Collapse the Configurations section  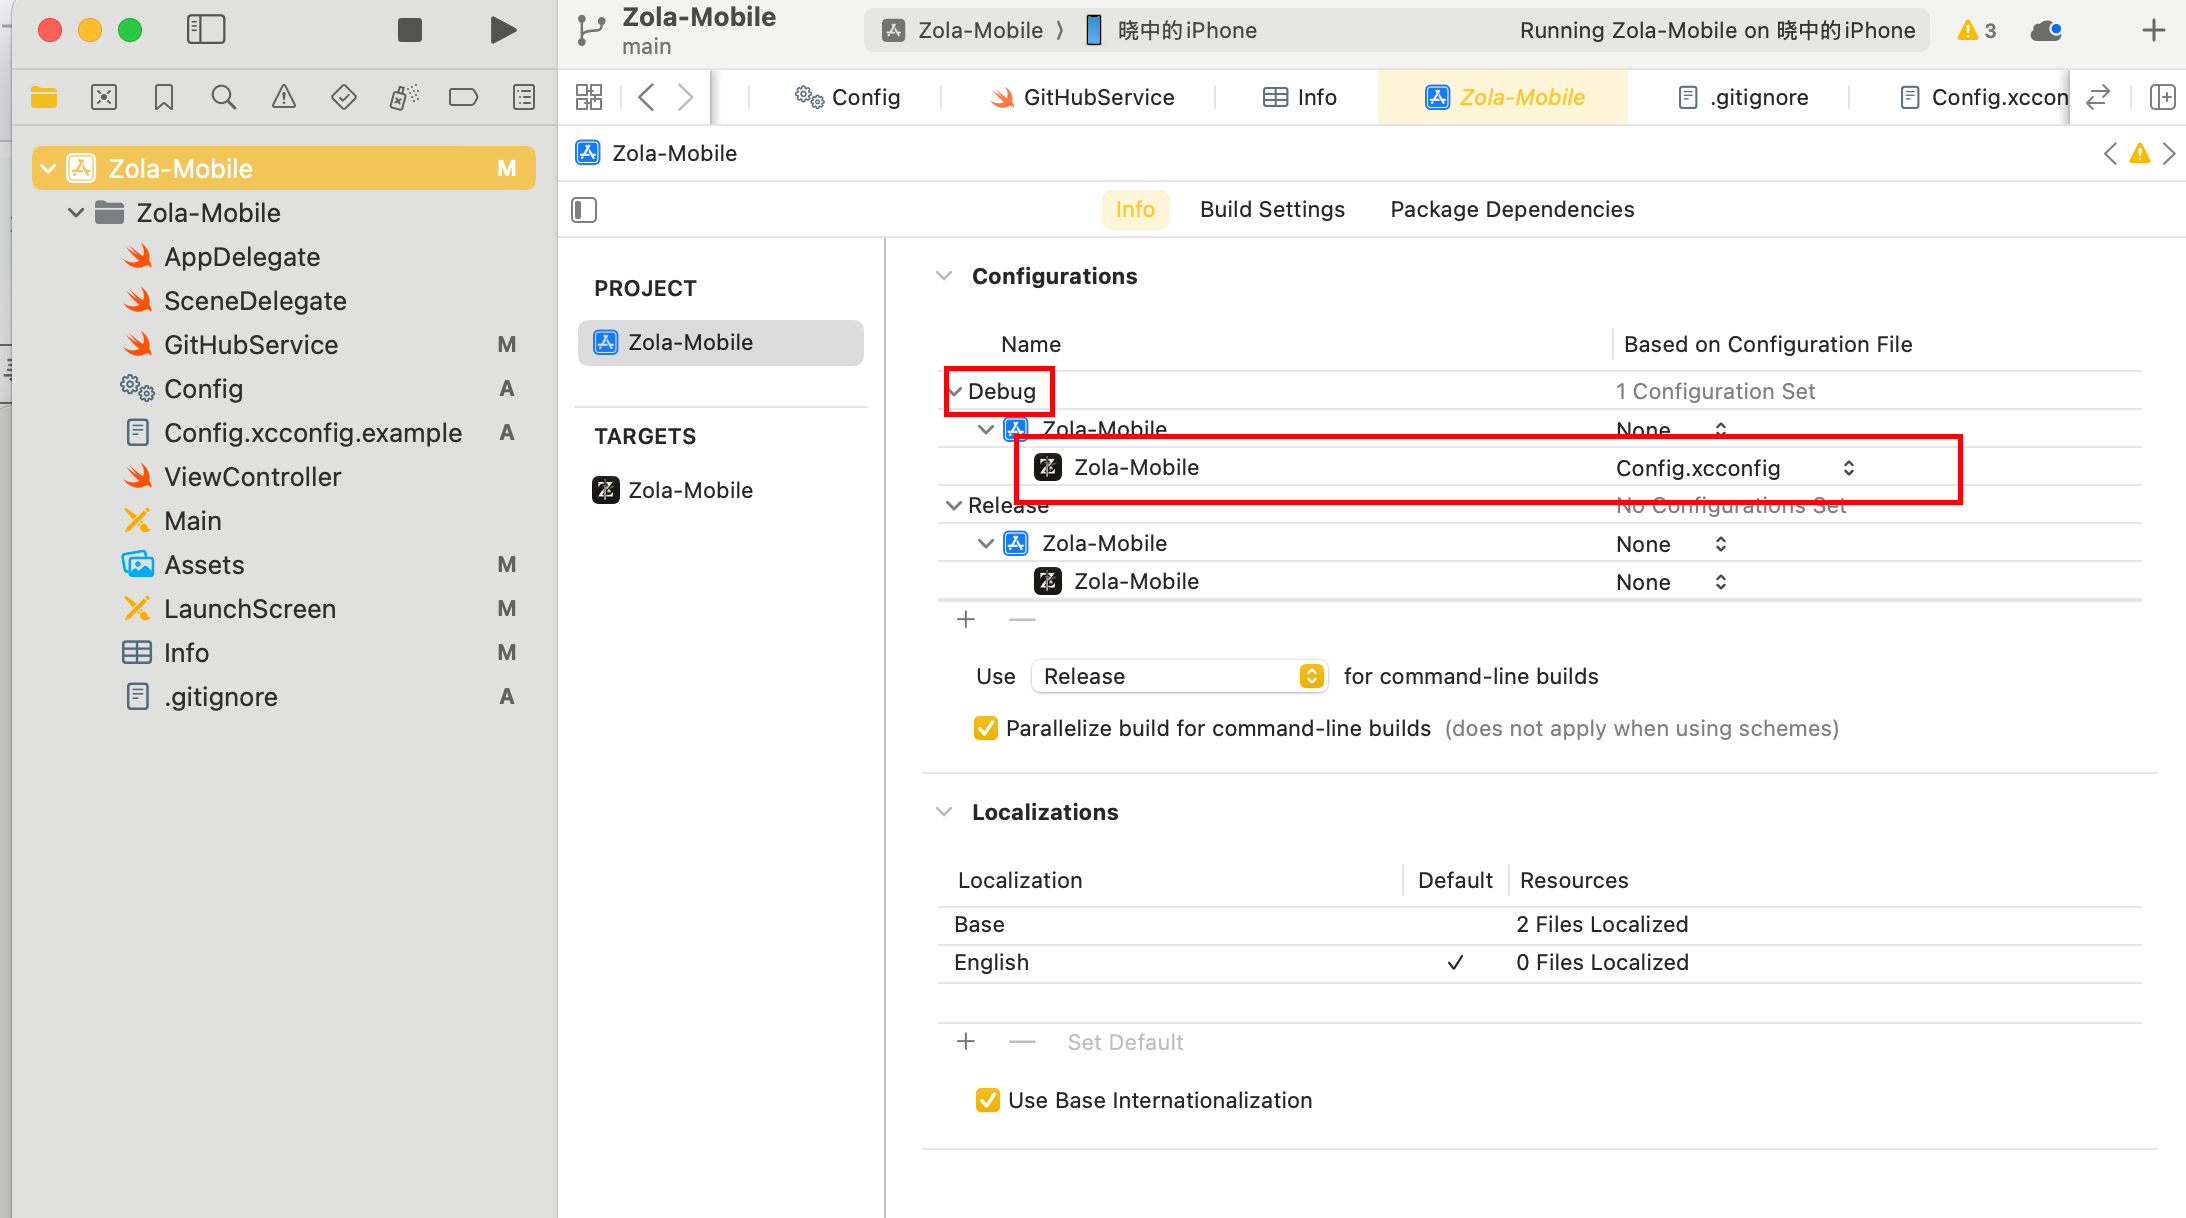[x=944, y=276]
